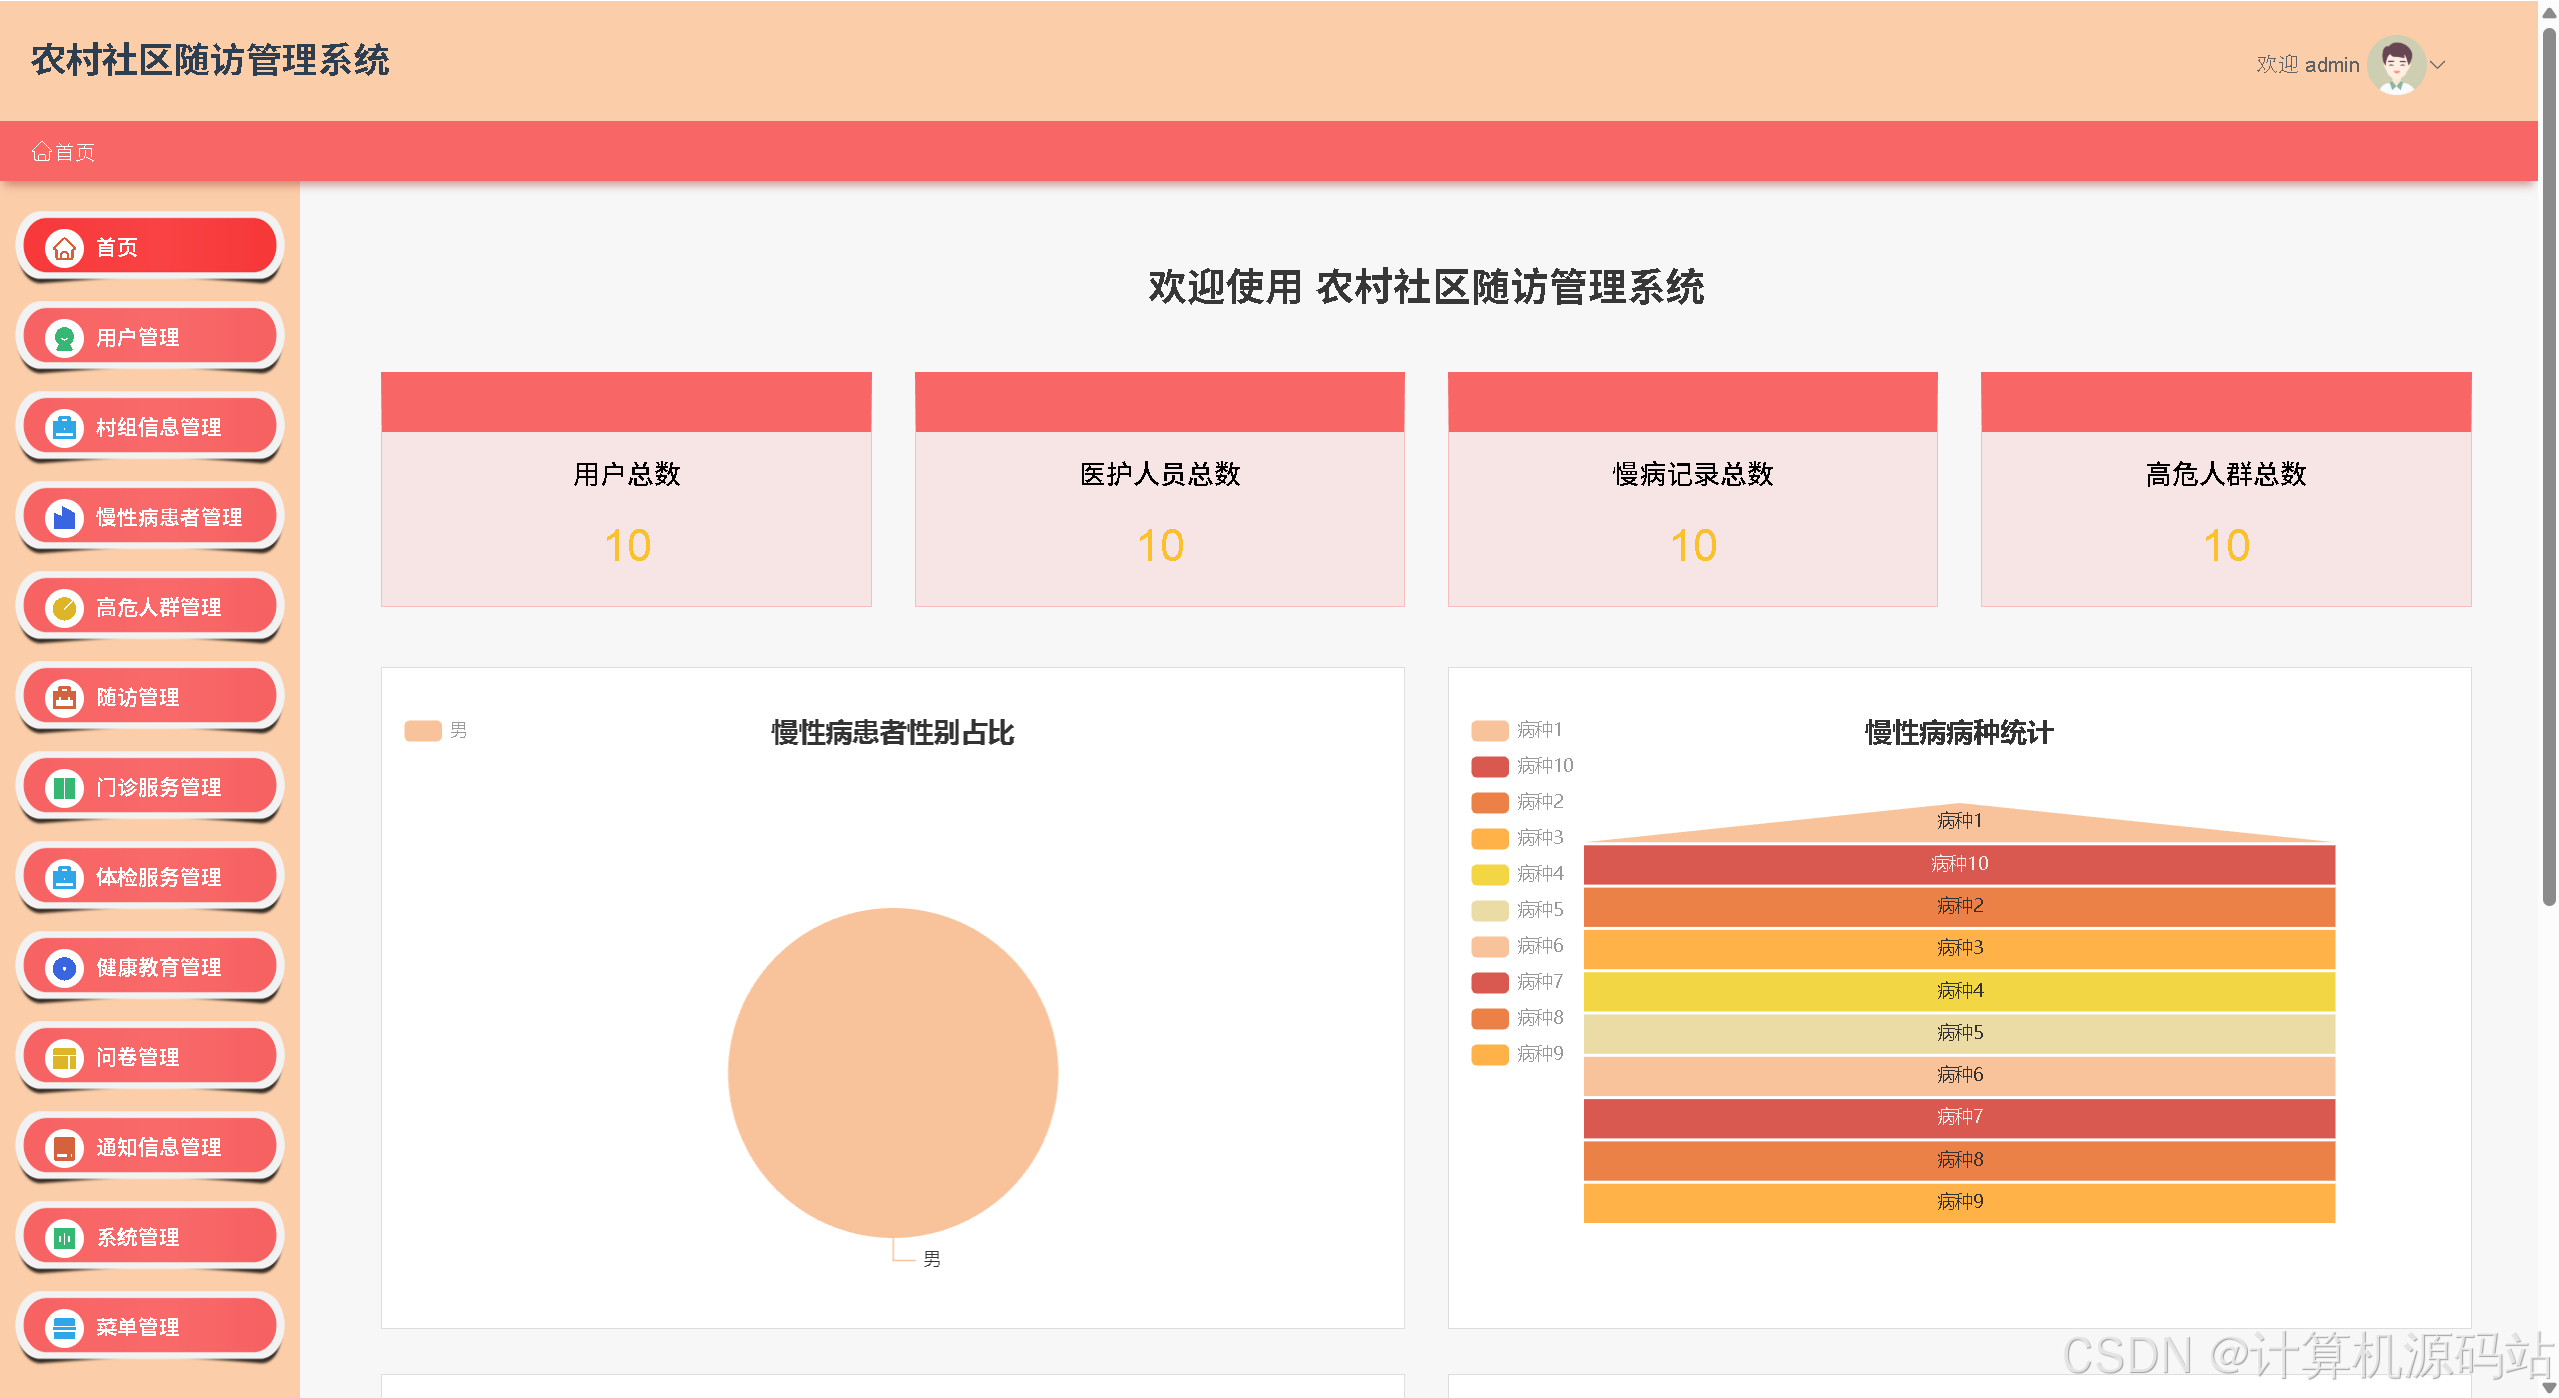Click the 男 pie chart slice
Viewport: 2559px width, 1398px height.
(893, 1072)
